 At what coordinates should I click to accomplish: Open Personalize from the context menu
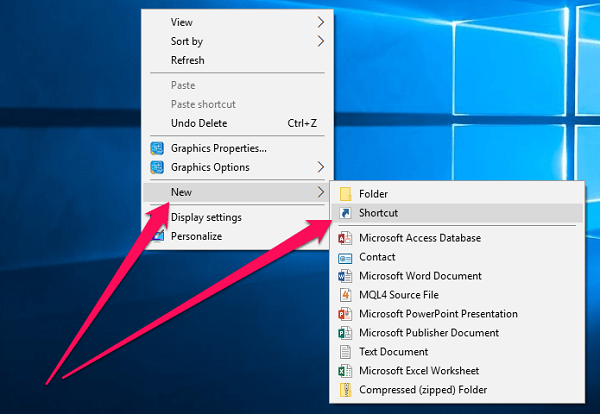(196, 236)
